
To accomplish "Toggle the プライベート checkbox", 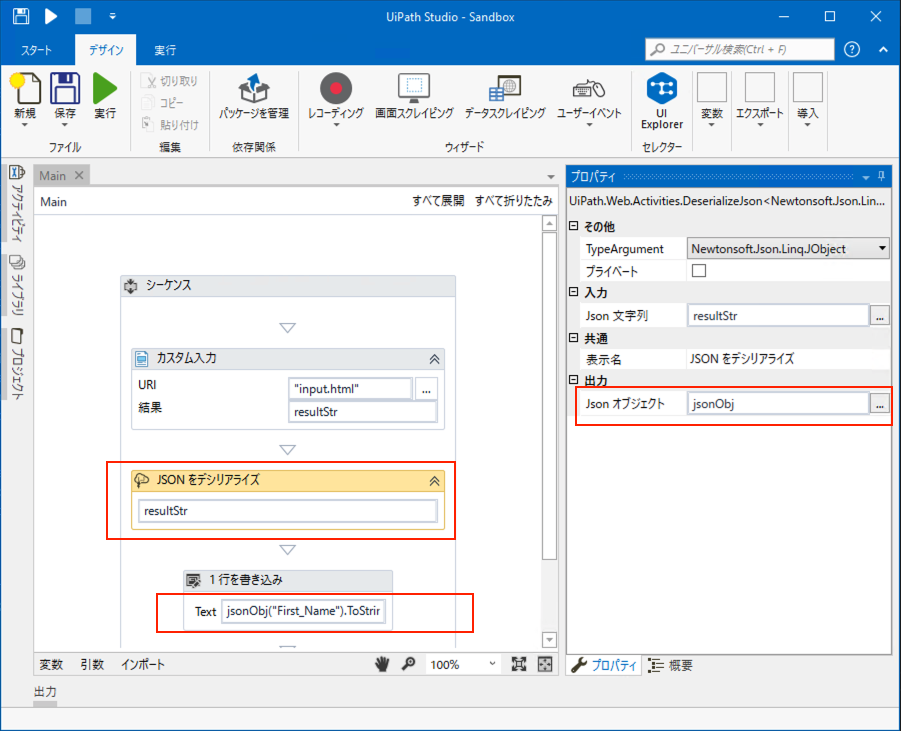I will [699, 271].
